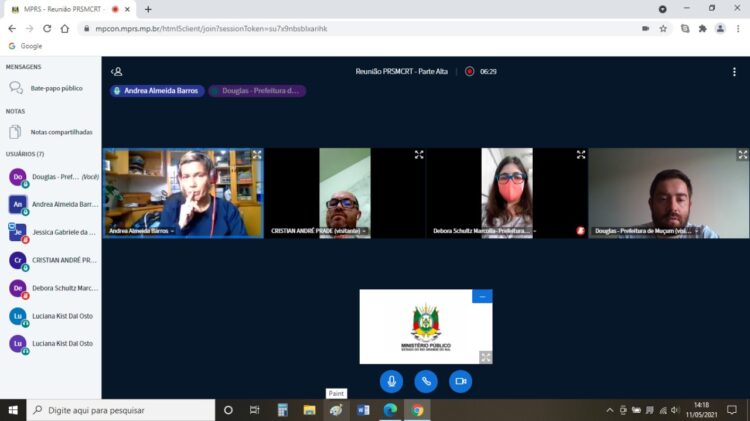Select the upper Luciana Kist Dal Osto entry
The height and width of the screenshot is (421, 750).
[x=53, y=316]
